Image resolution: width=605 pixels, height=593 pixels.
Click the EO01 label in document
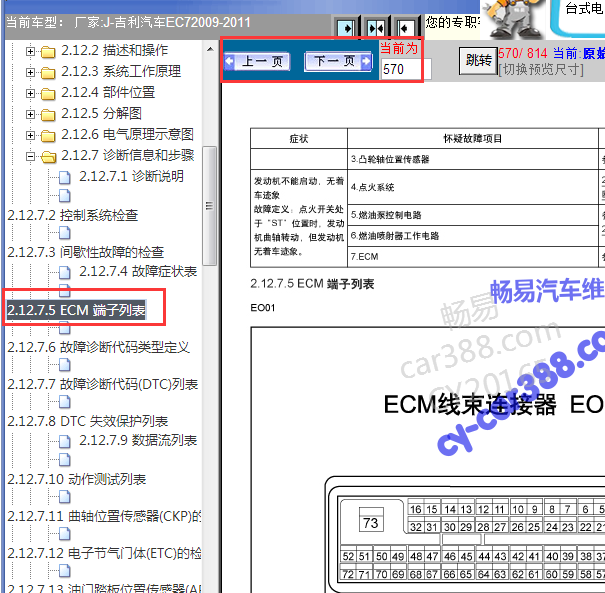(x=263, y=308)
